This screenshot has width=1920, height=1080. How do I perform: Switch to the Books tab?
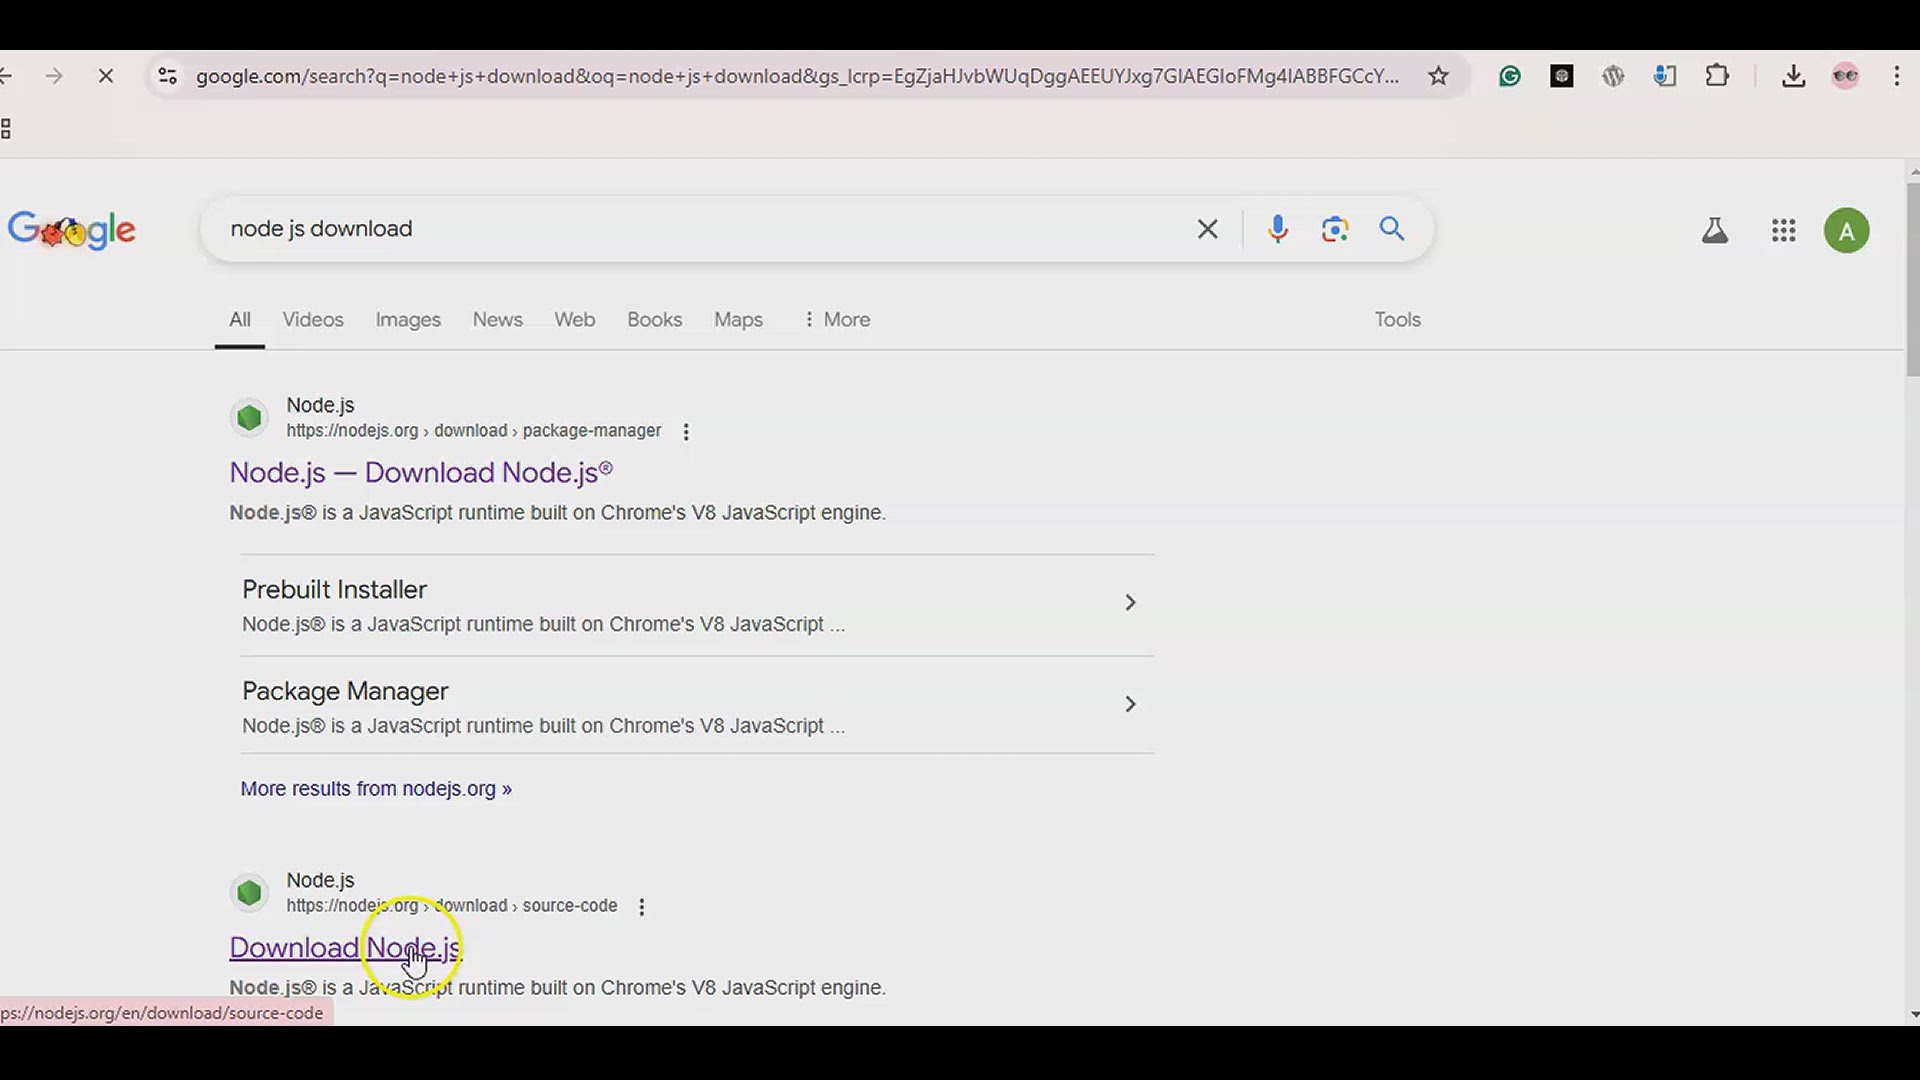[655, 320]
